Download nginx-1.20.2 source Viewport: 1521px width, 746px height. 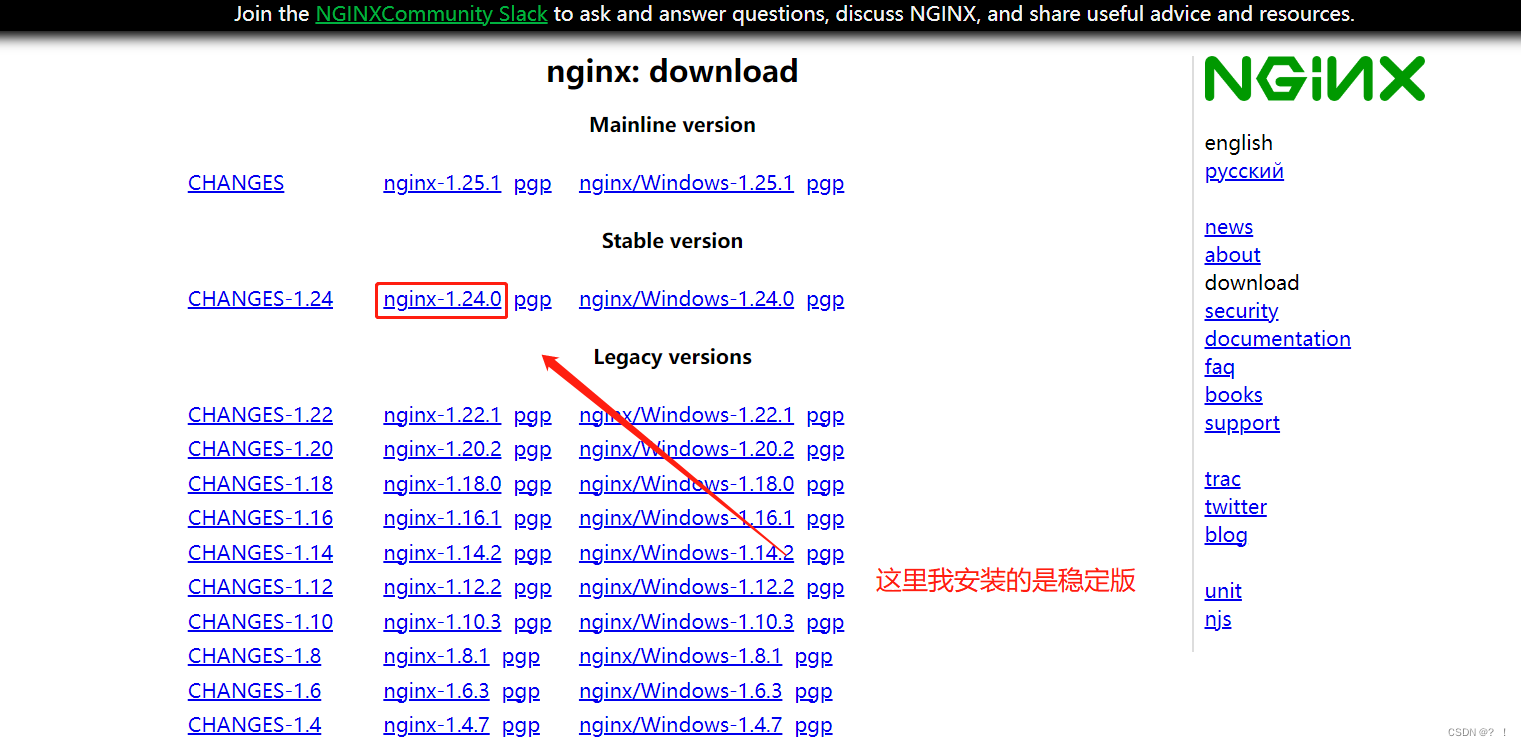click(442, 449)
